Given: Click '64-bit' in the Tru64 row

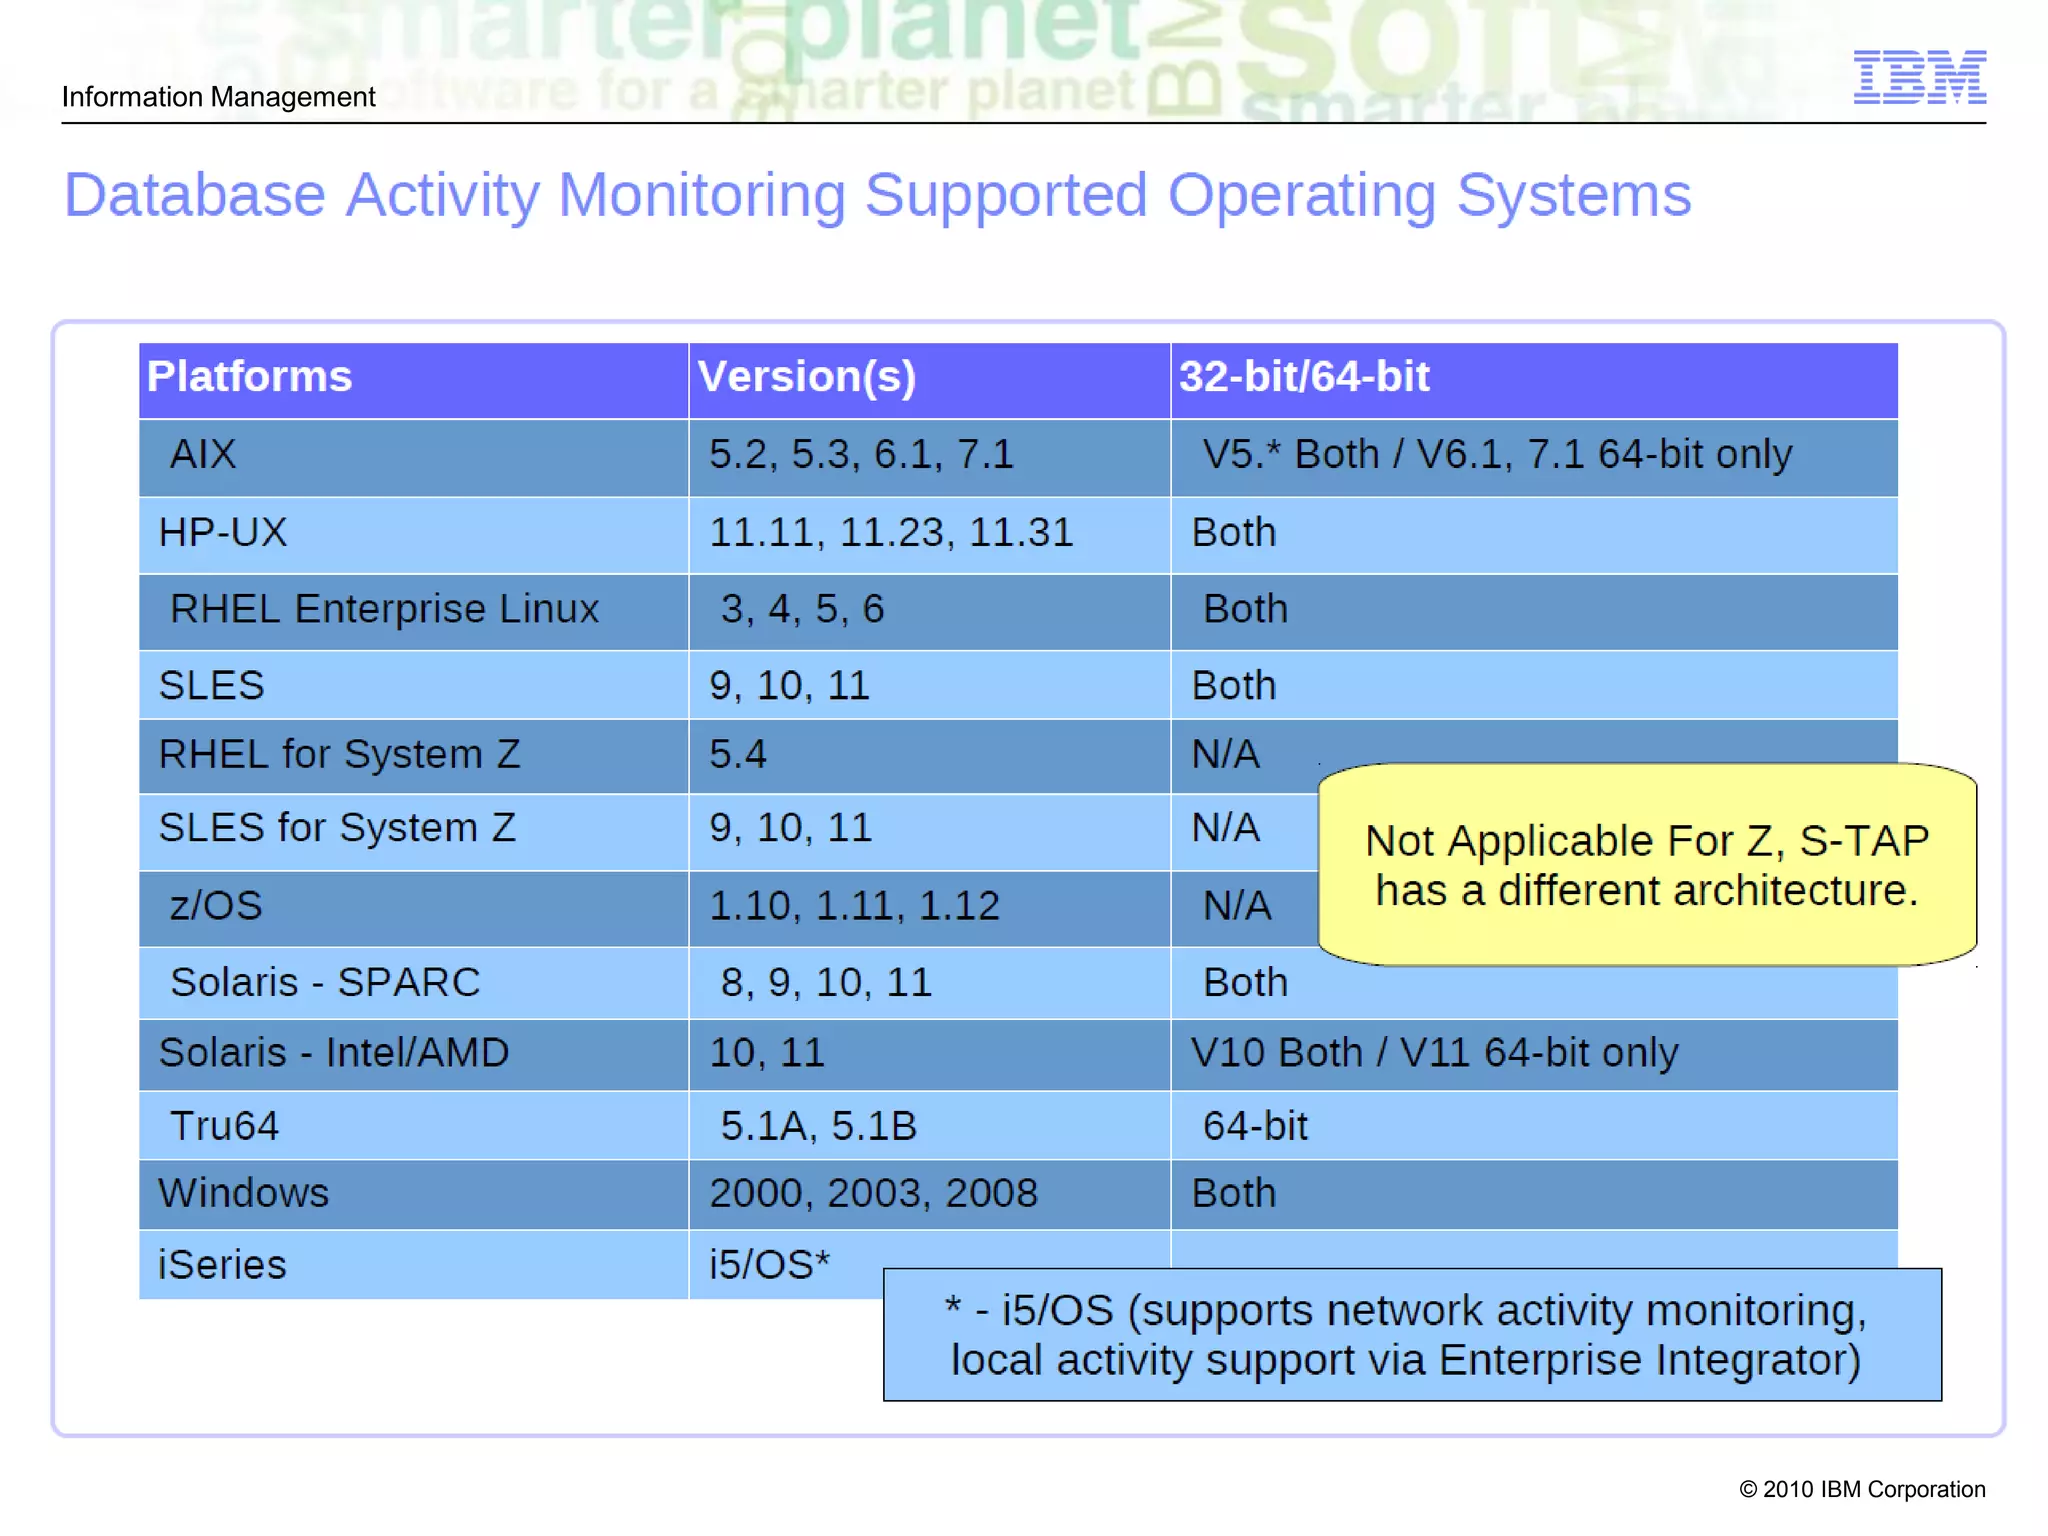Looking at the screenshot, I should pyautogui.click(x=1255, y=1127).
